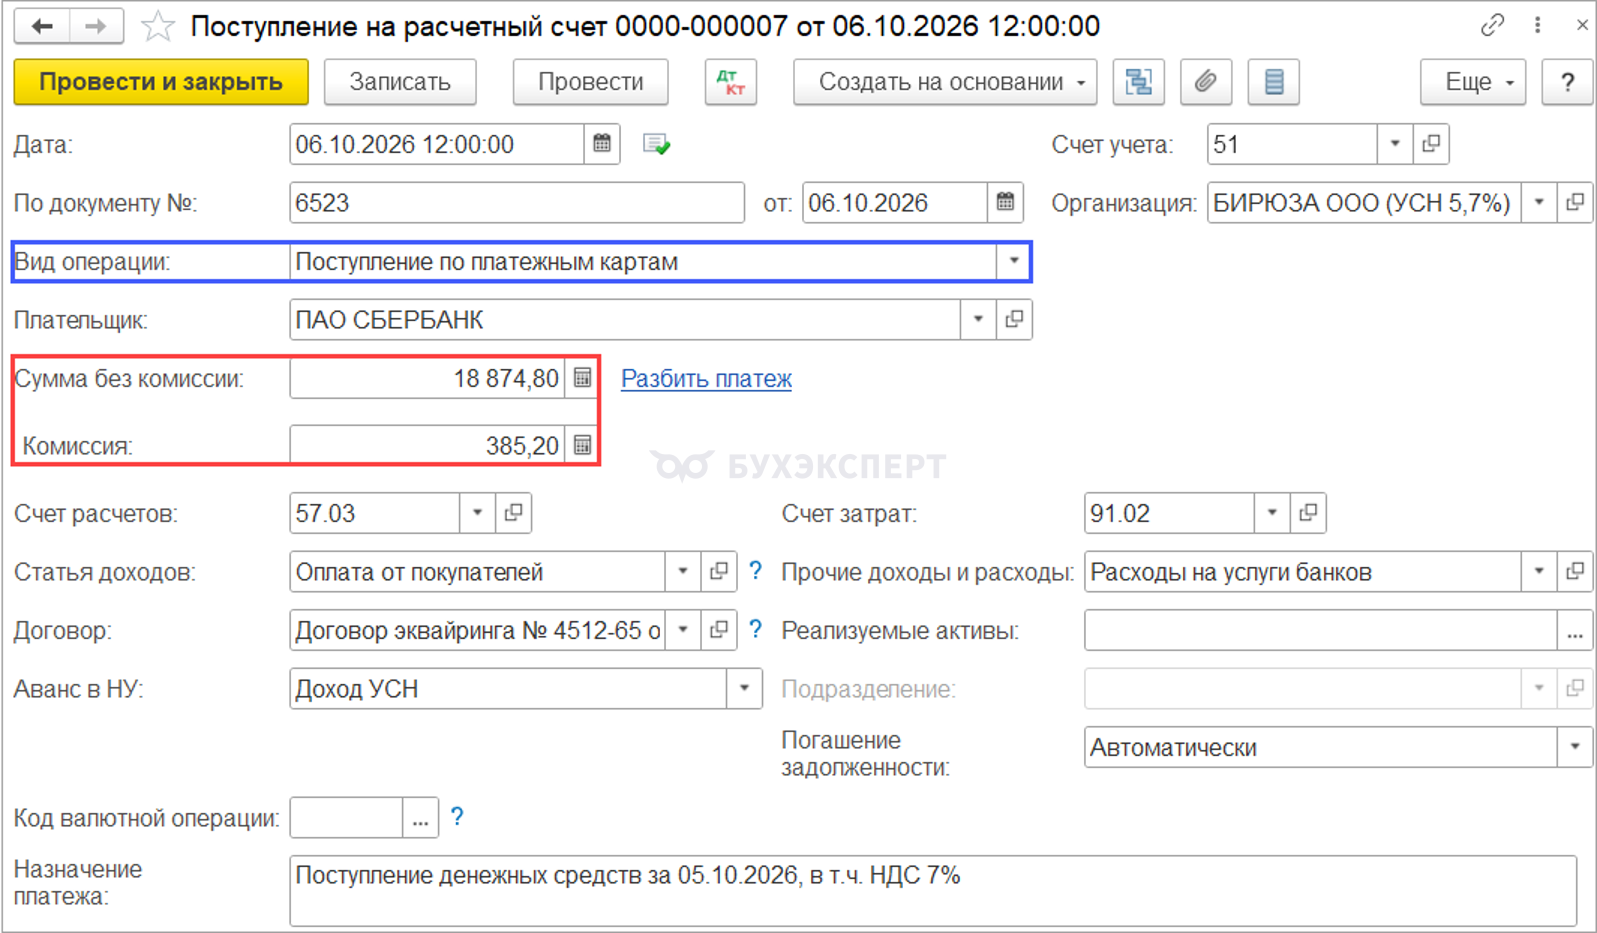Click Провести и закрыть button

pos(161,82)
